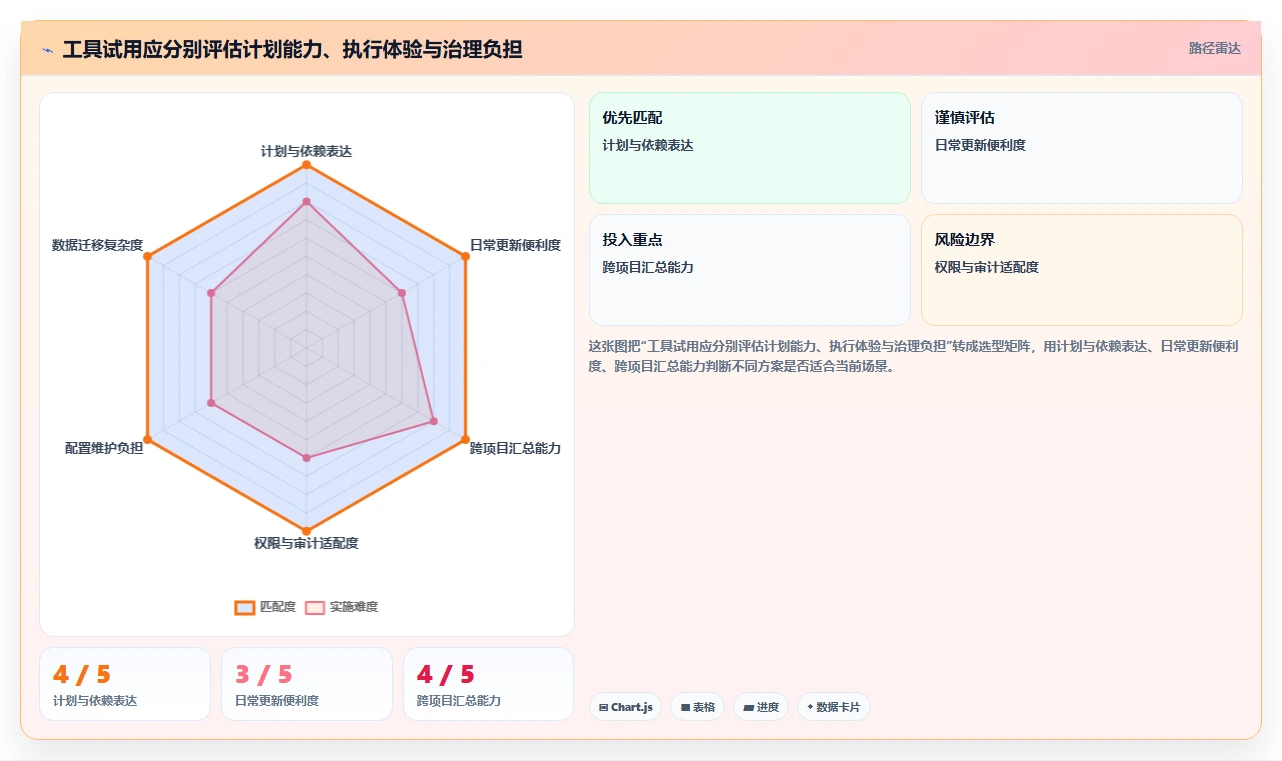The width and height of the screenshot is (1282, 761).
Task: Open the 投入重点 card
Action: click(750, 270)
